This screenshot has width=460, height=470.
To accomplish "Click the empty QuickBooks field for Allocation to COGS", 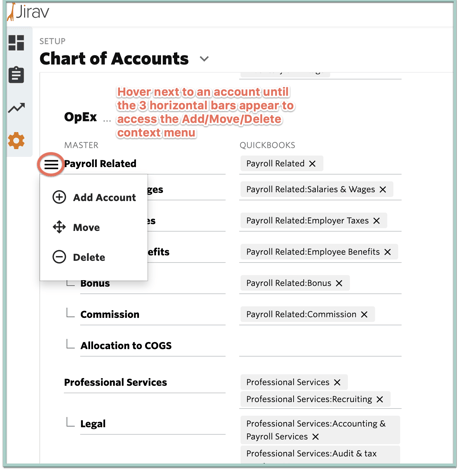I will (x=320, y=346).
